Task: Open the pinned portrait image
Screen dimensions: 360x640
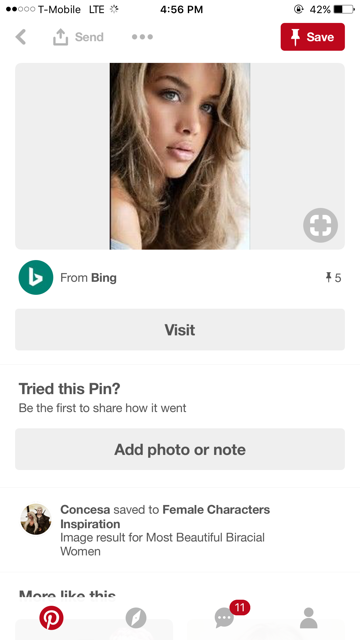Action: tap(180, 156)
